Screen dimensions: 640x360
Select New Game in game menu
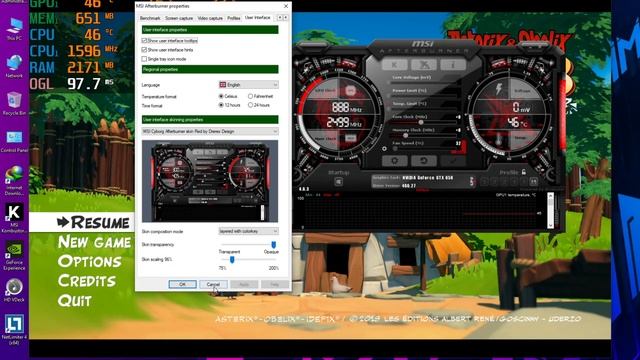(94, 242)
